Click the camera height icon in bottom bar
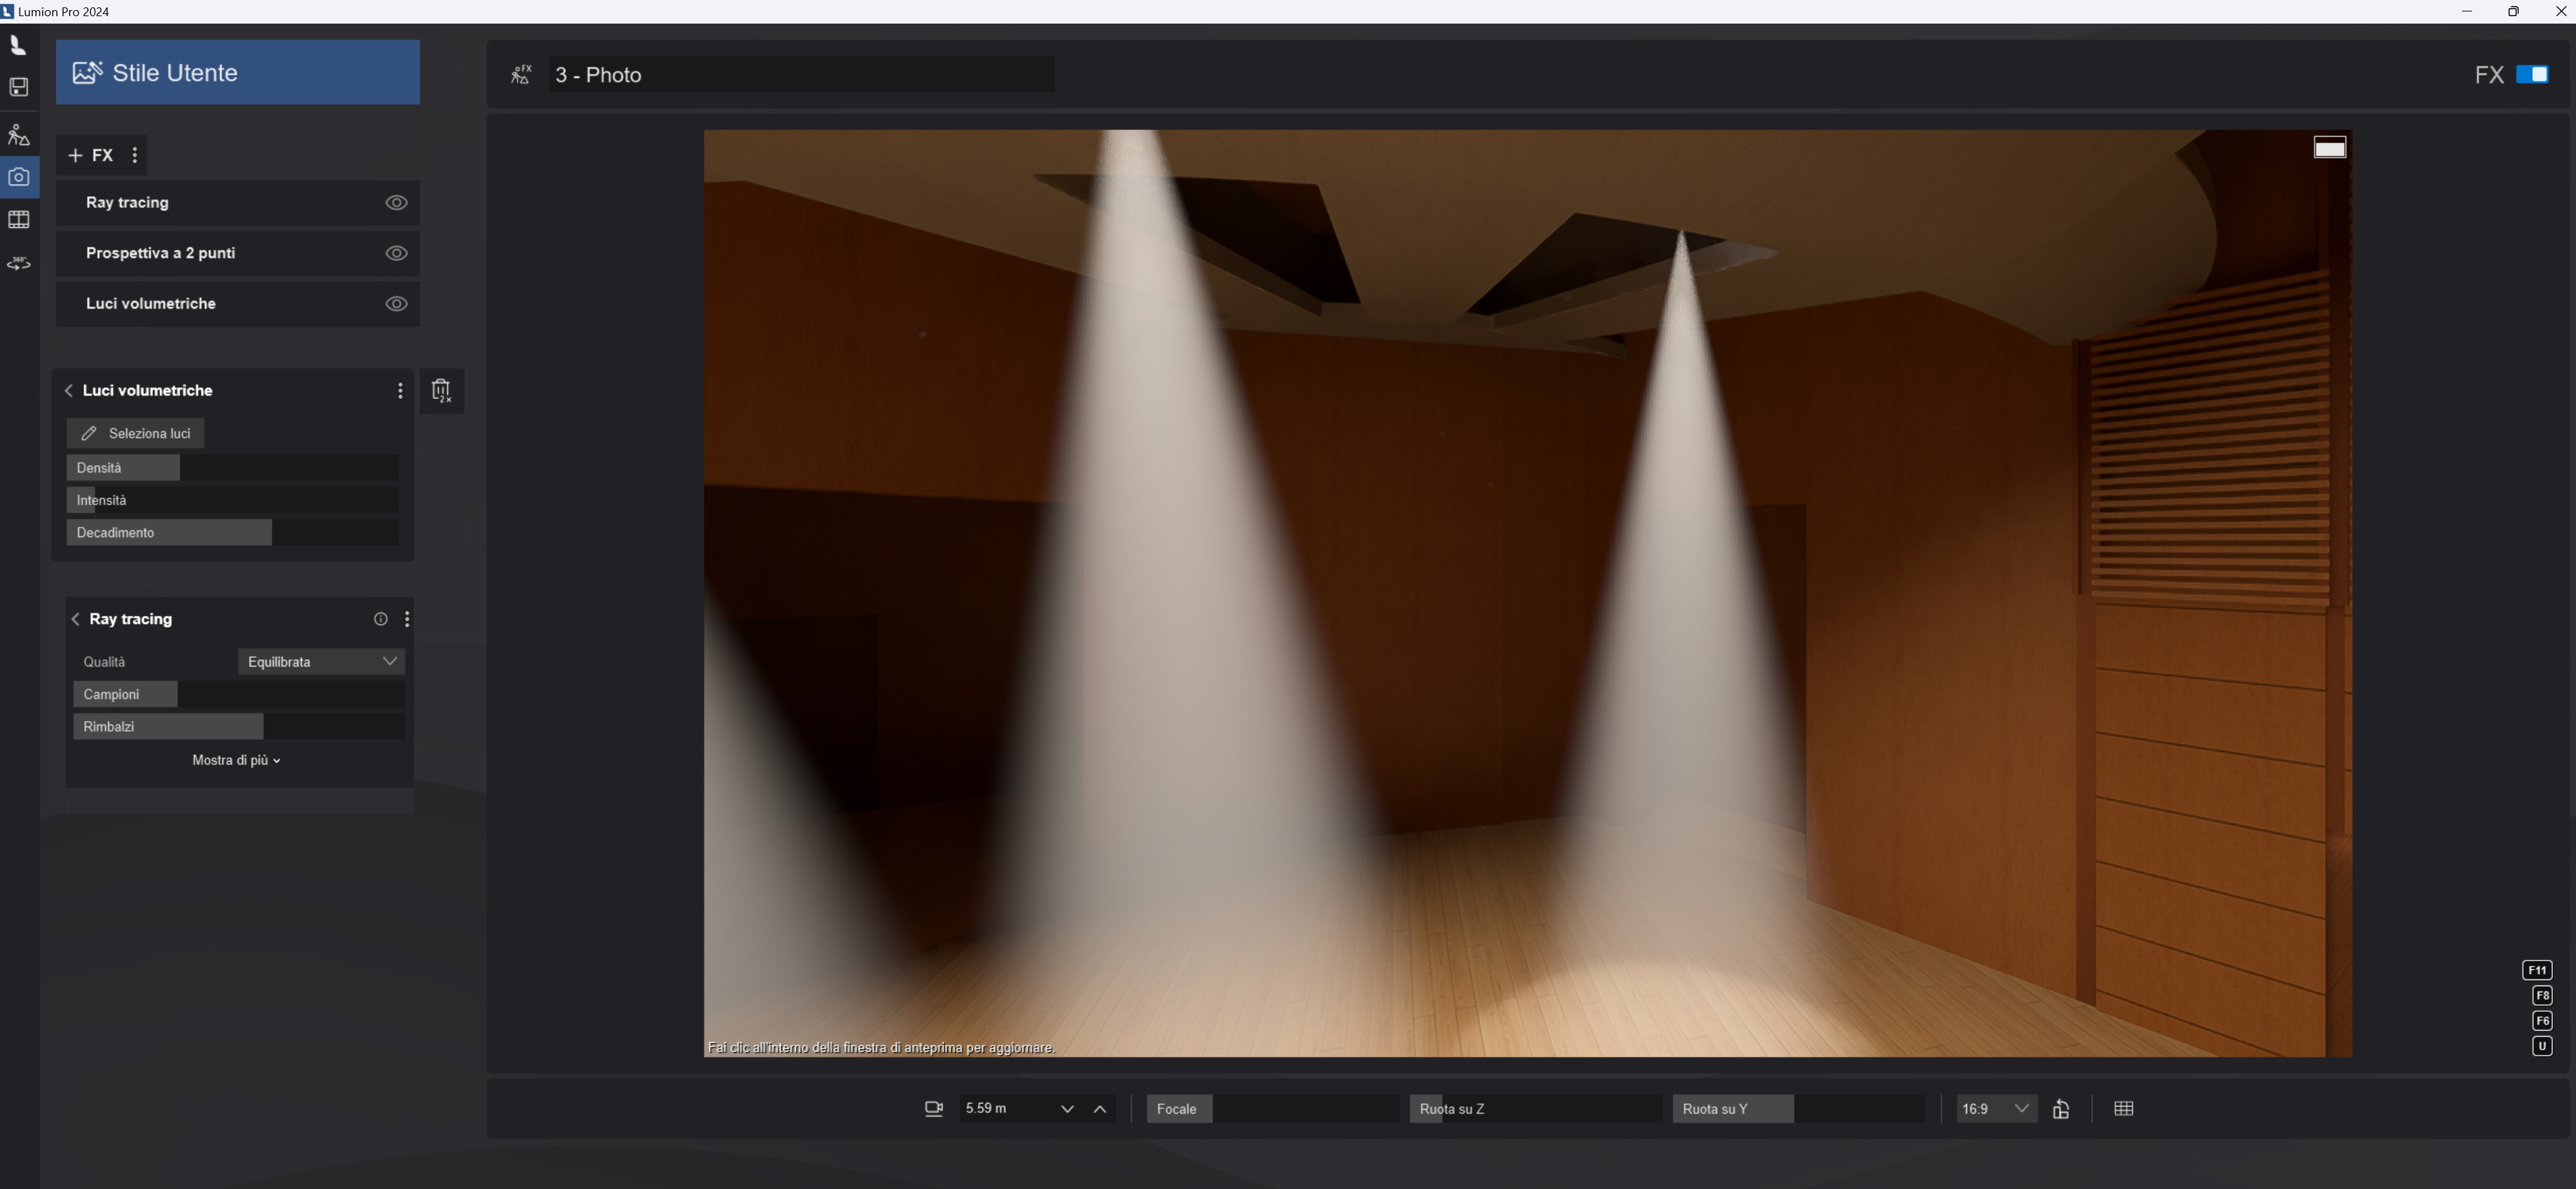Viewport: 2576px width, 1189px height. tap(934, 1109)
